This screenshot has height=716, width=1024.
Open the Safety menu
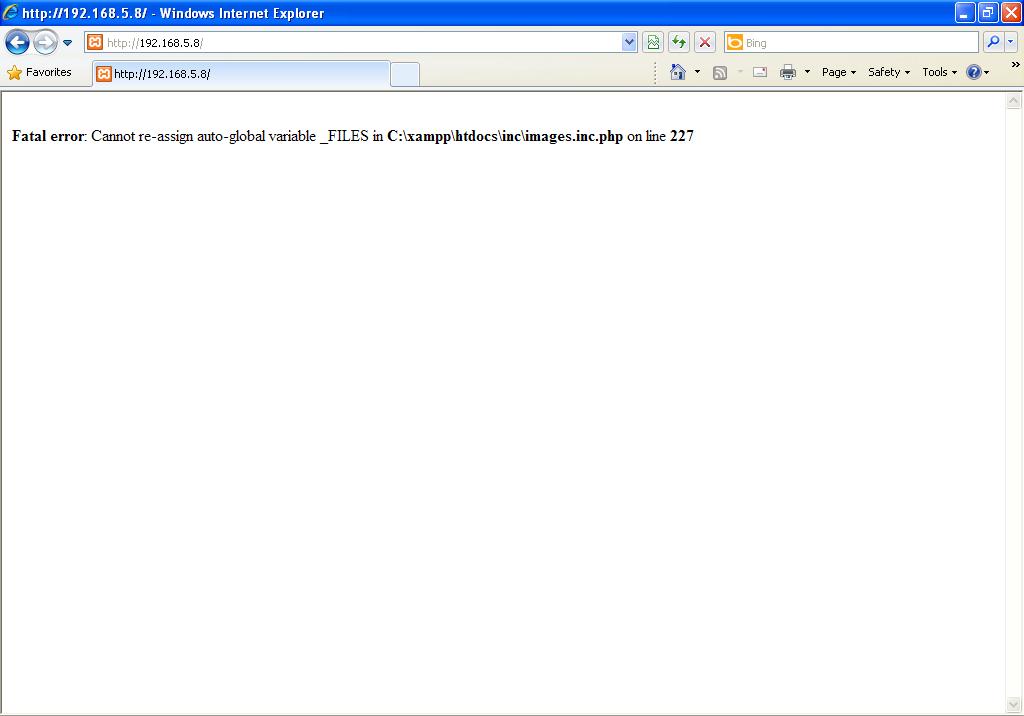click(x=889, y=73)
